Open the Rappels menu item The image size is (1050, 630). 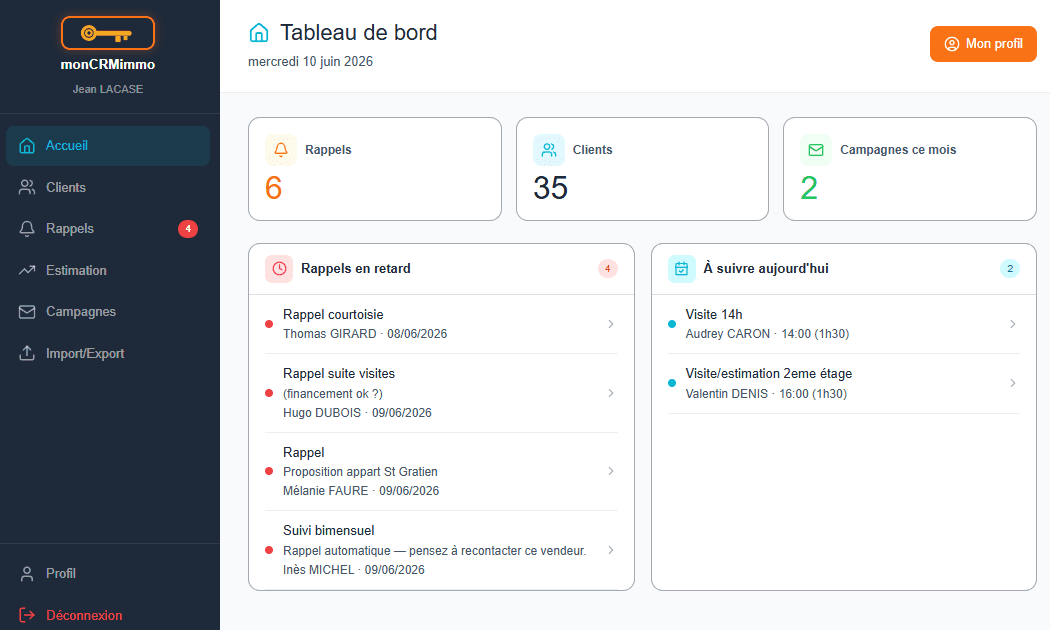pyautogui.click(x=108, y=229)
